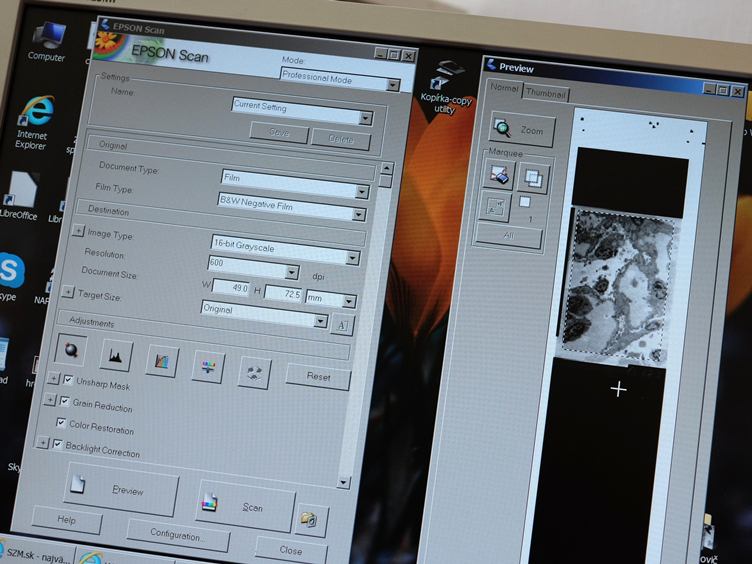Click the Preview button
This screenshot has width=752, height=564.
click(x=121, y=489)
